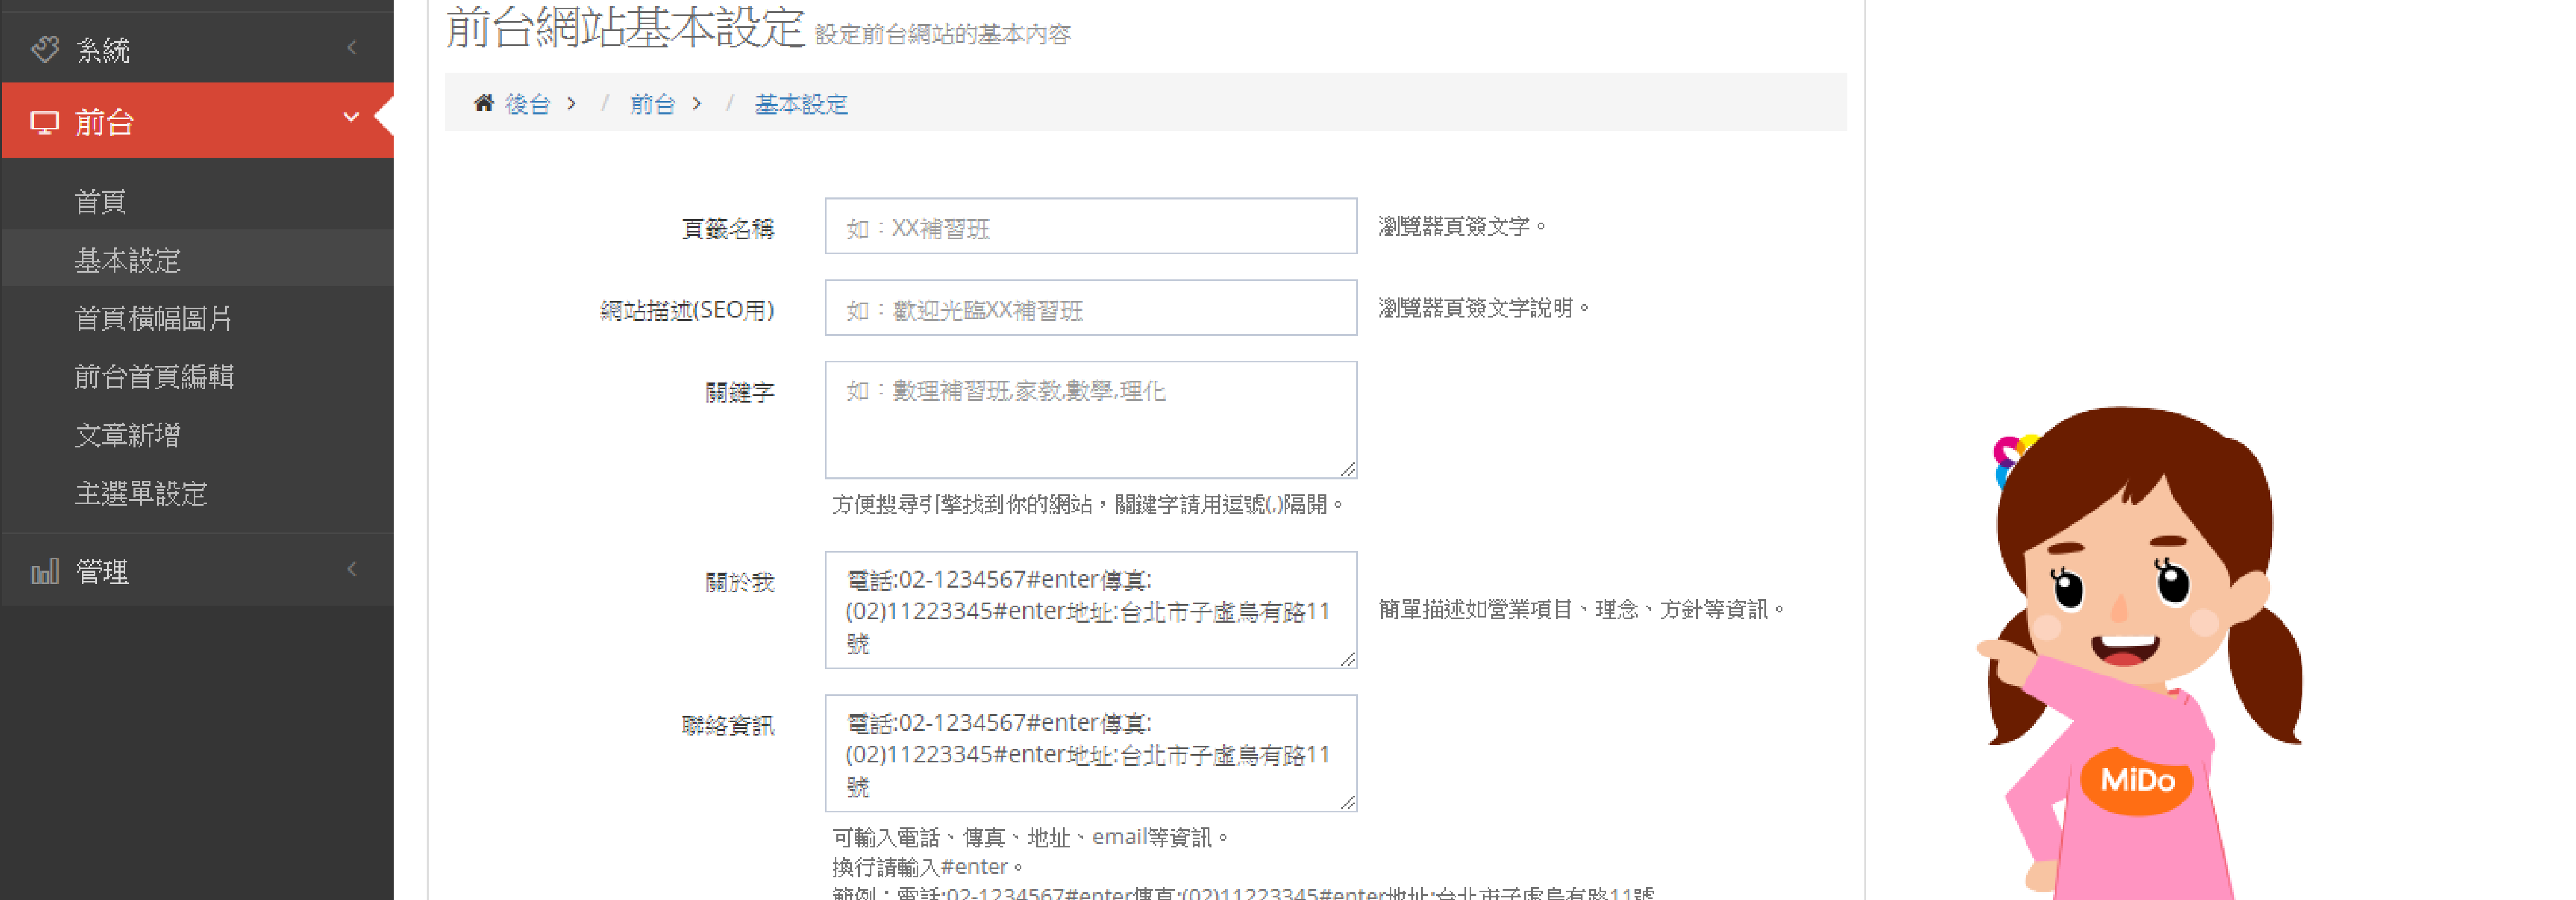Click the home icon in breadcrumb

pyautogui.click(x=484, y=103)
